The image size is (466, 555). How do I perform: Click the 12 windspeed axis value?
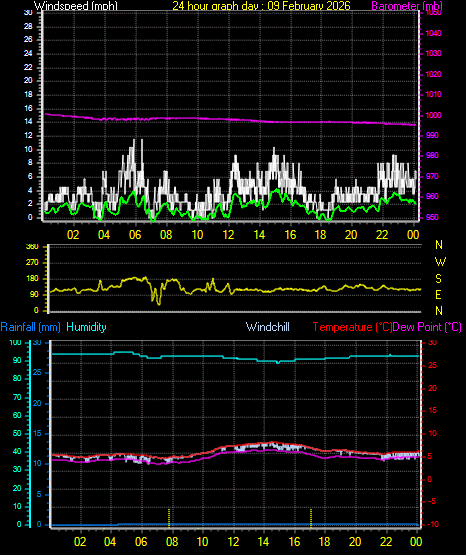(x=28, y=136)
